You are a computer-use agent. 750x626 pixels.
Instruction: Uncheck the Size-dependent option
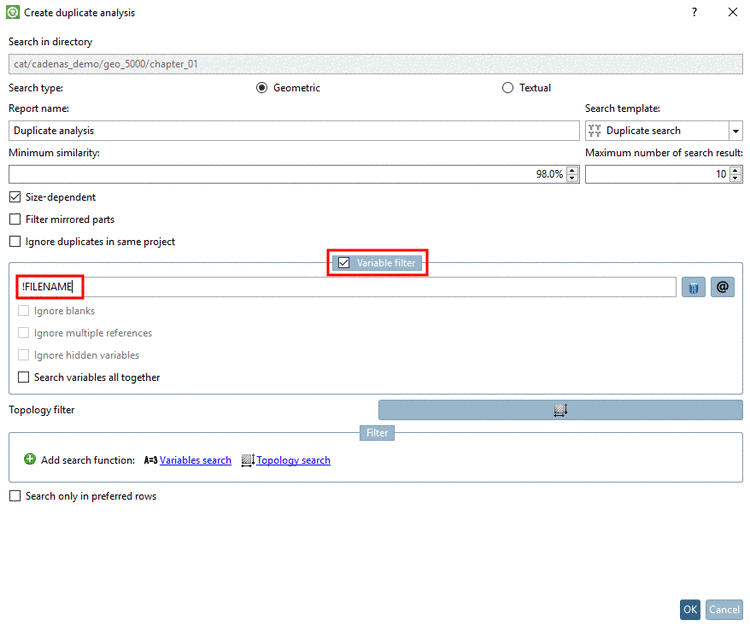[x=15, y=197]
